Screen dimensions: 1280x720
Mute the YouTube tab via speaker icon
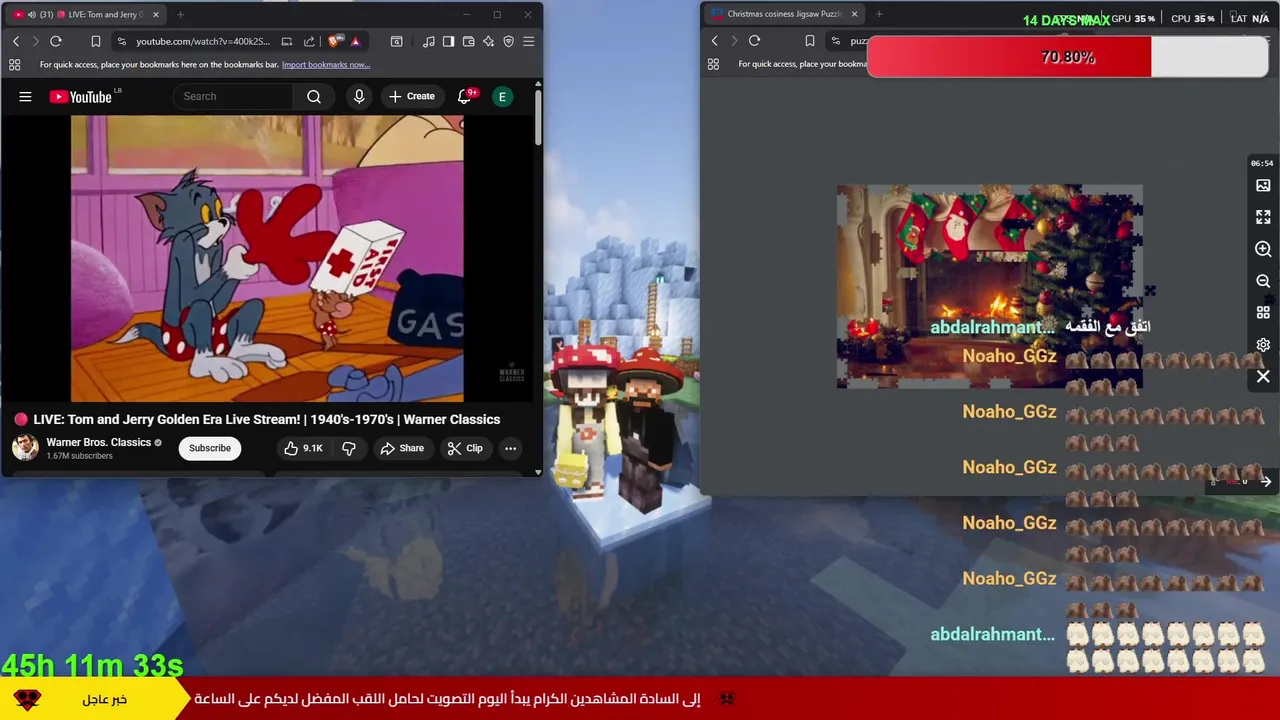pyautogui.click(x=32, y=14)
